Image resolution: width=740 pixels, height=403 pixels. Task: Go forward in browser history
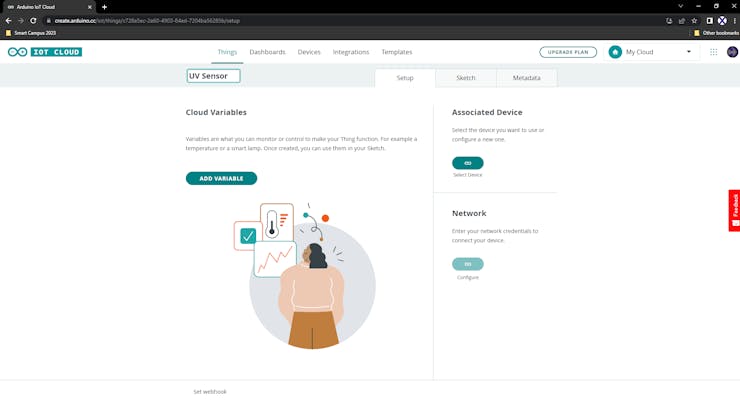click(x=21, y=21)
